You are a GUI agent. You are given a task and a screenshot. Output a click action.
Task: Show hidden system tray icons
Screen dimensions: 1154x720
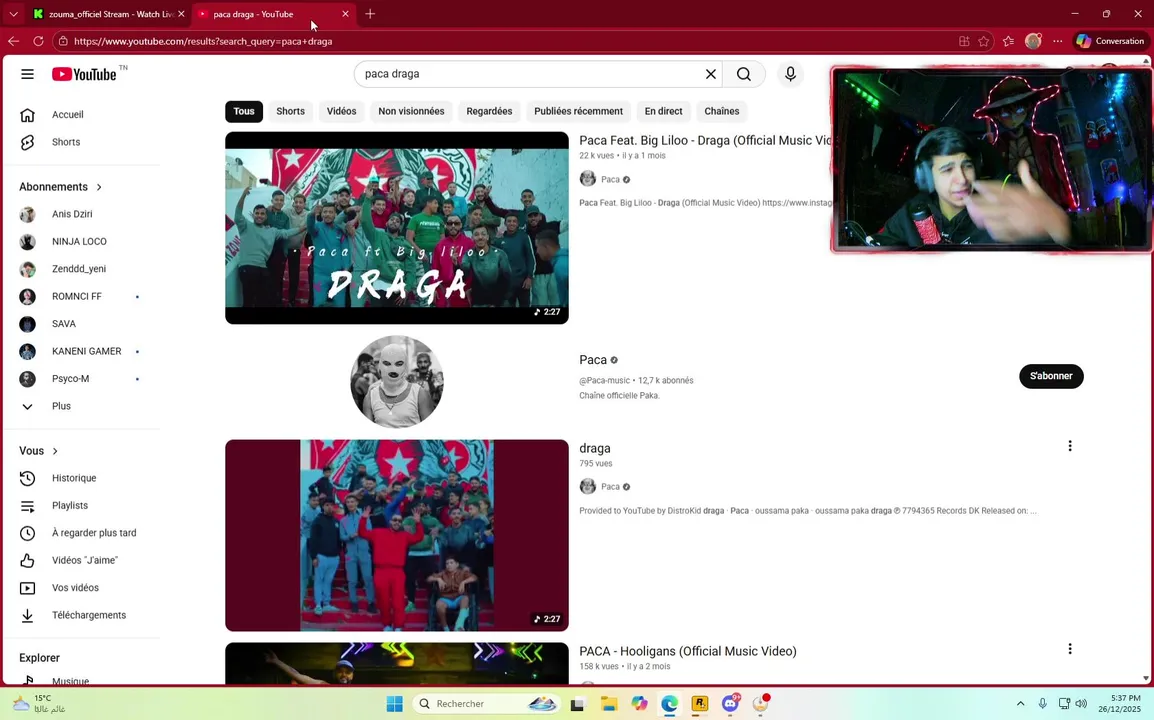(1020, 704)
